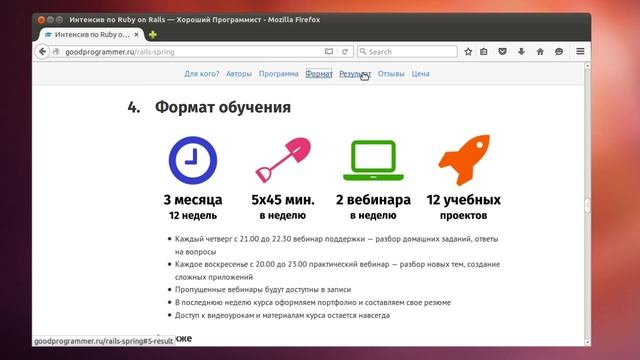
Task: Save page to Pocket icon
Action: pos(502,51)
